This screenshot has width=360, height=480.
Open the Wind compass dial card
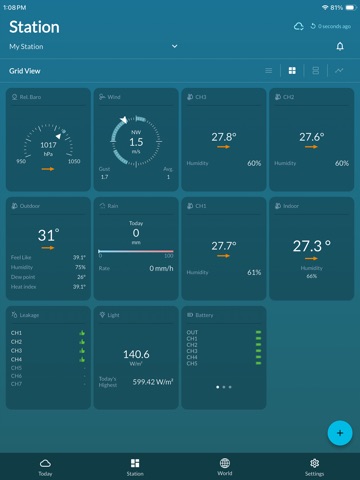[x=136, y=140]
